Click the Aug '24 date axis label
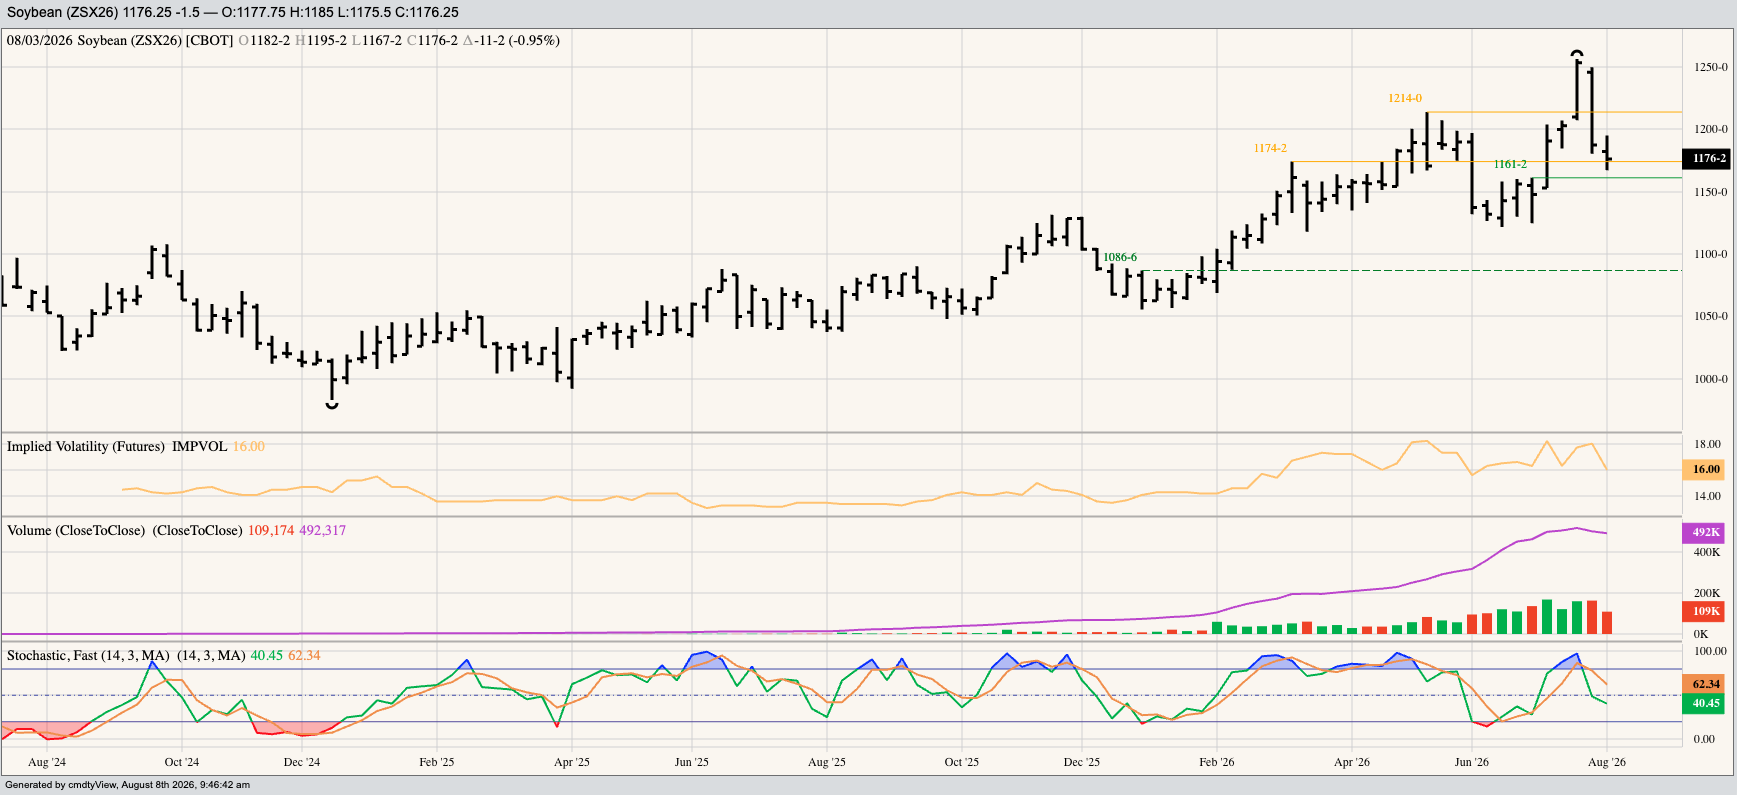The height and width of the screenshot is (795, 1737). [47, 762]
